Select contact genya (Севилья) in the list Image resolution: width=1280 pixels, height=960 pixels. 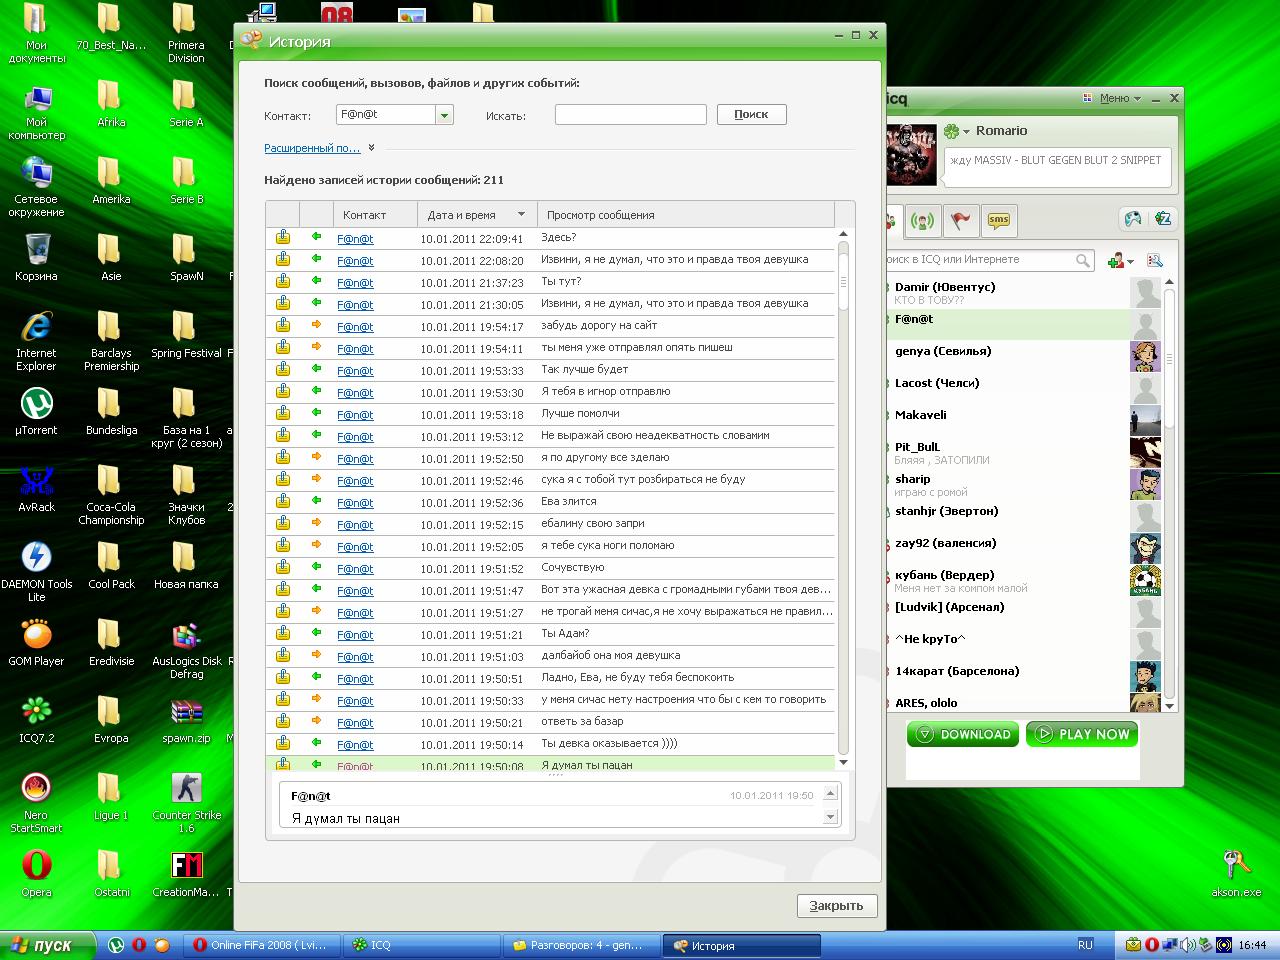coord(943,351)
